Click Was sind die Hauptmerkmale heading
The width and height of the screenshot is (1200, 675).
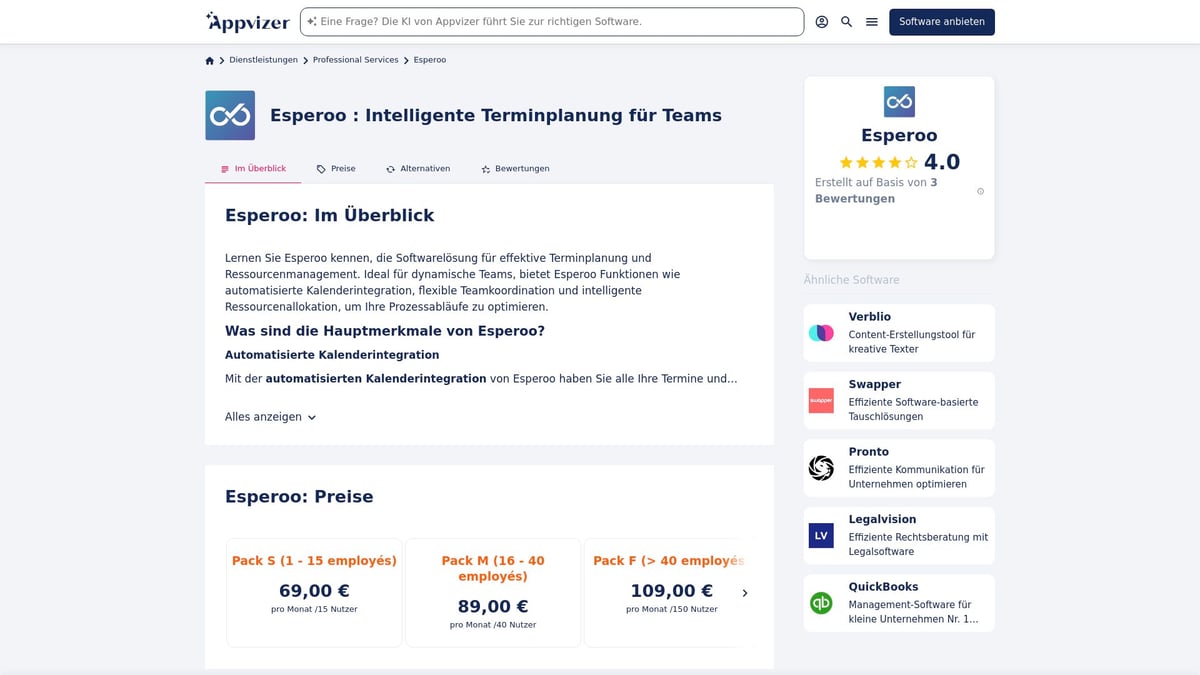(x=385, y=331)
